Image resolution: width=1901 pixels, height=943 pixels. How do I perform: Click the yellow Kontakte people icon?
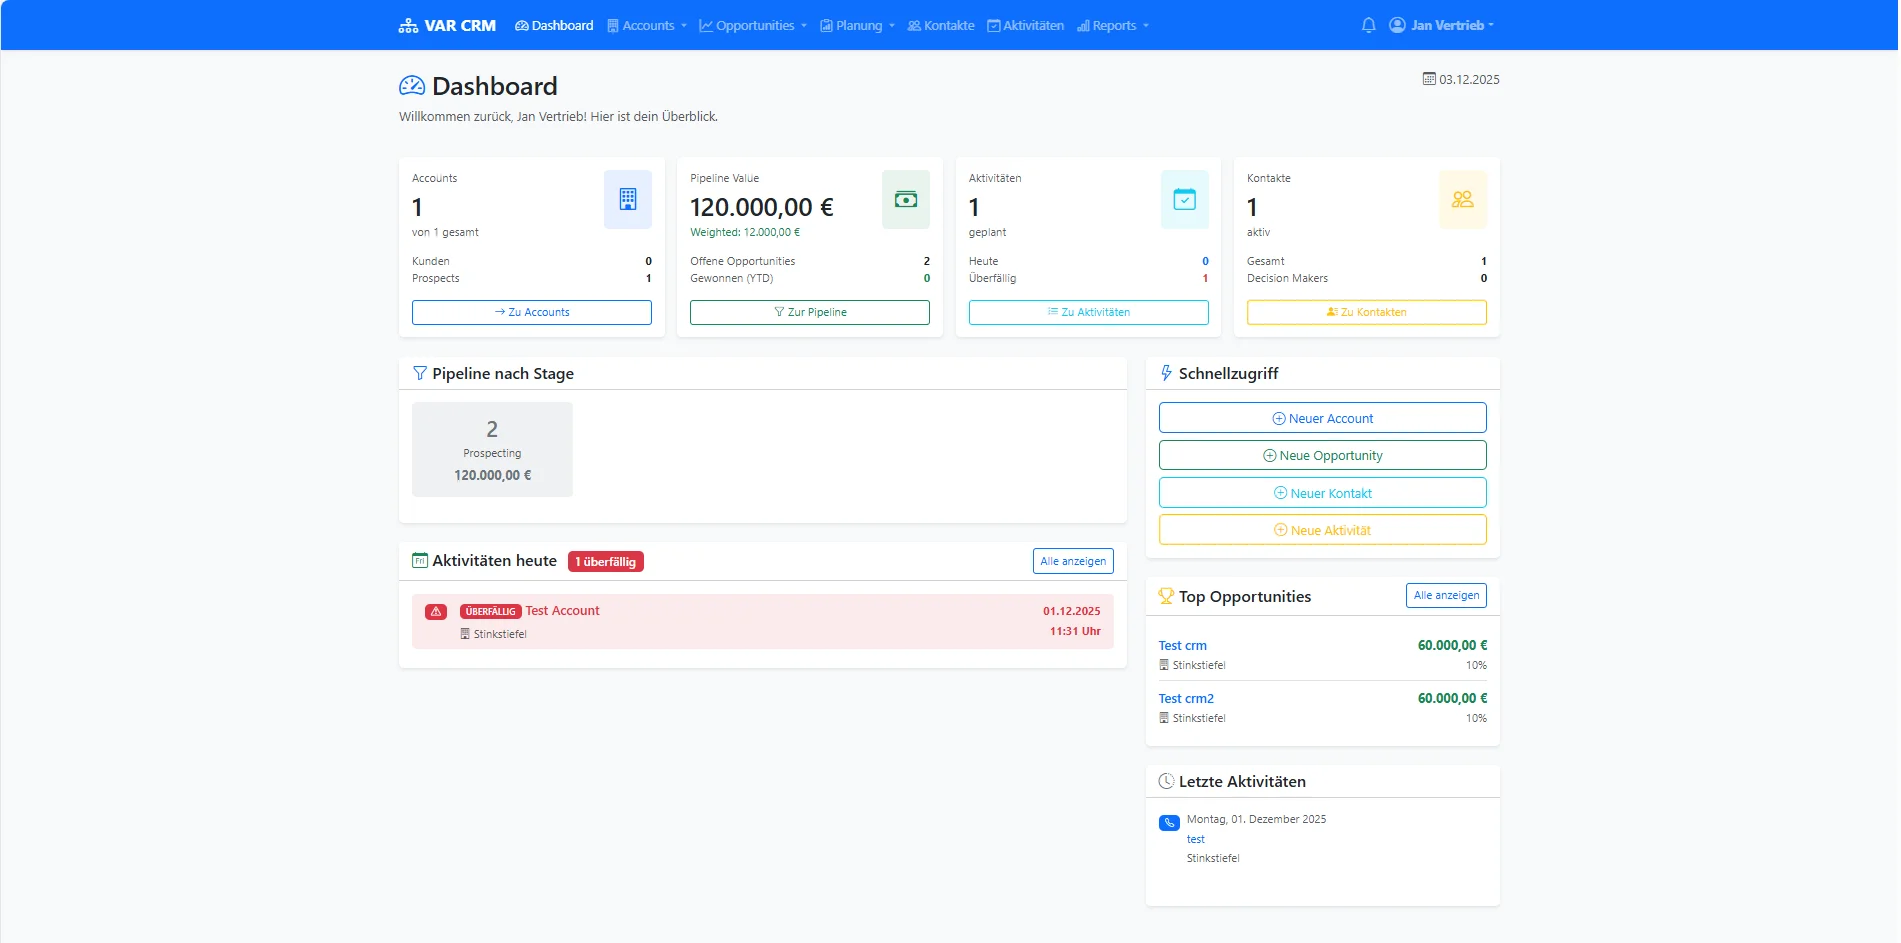[x=1462, y=199]
